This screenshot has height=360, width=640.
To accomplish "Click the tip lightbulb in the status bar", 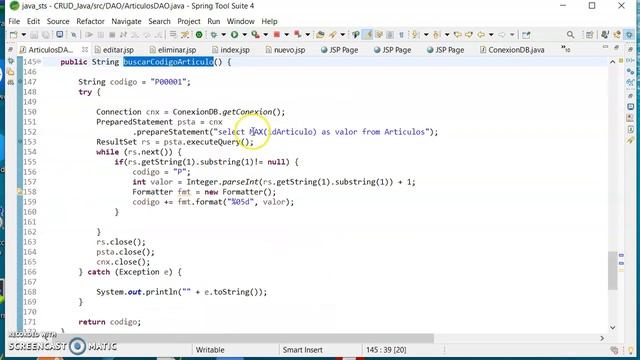I will point(631,350).
